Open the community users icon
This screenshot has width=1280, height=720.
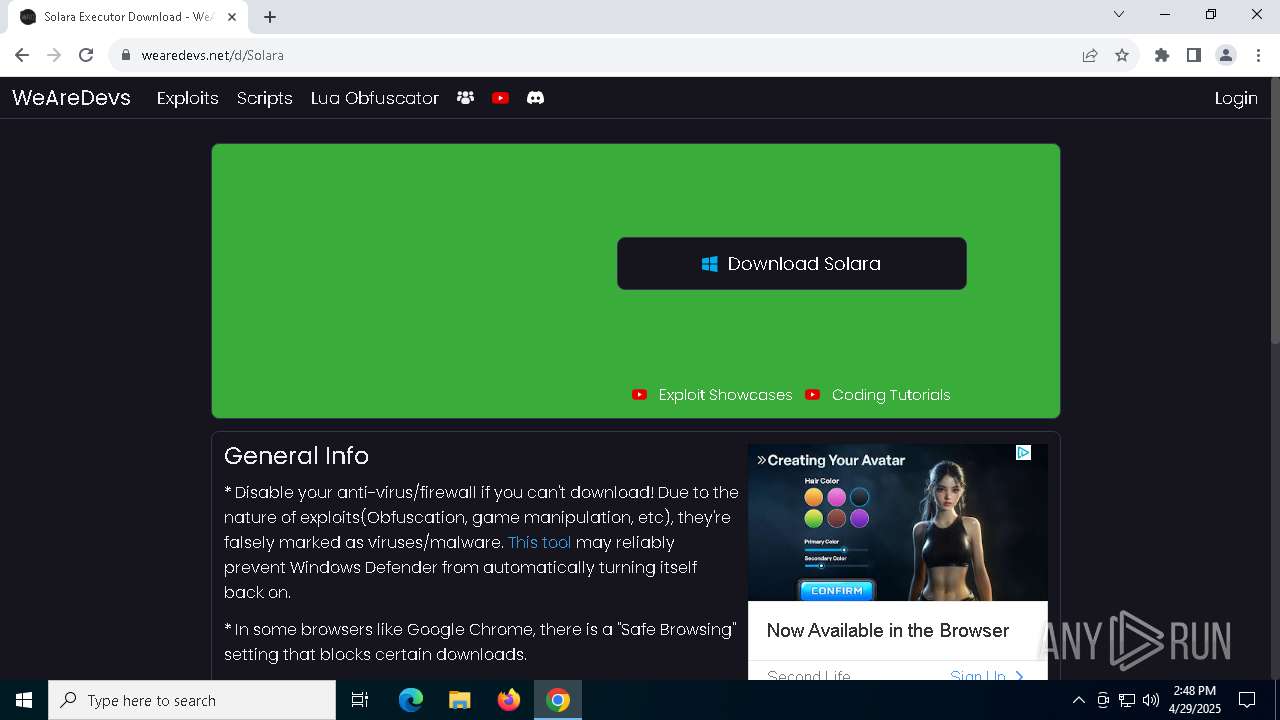[x=465, y=98]
